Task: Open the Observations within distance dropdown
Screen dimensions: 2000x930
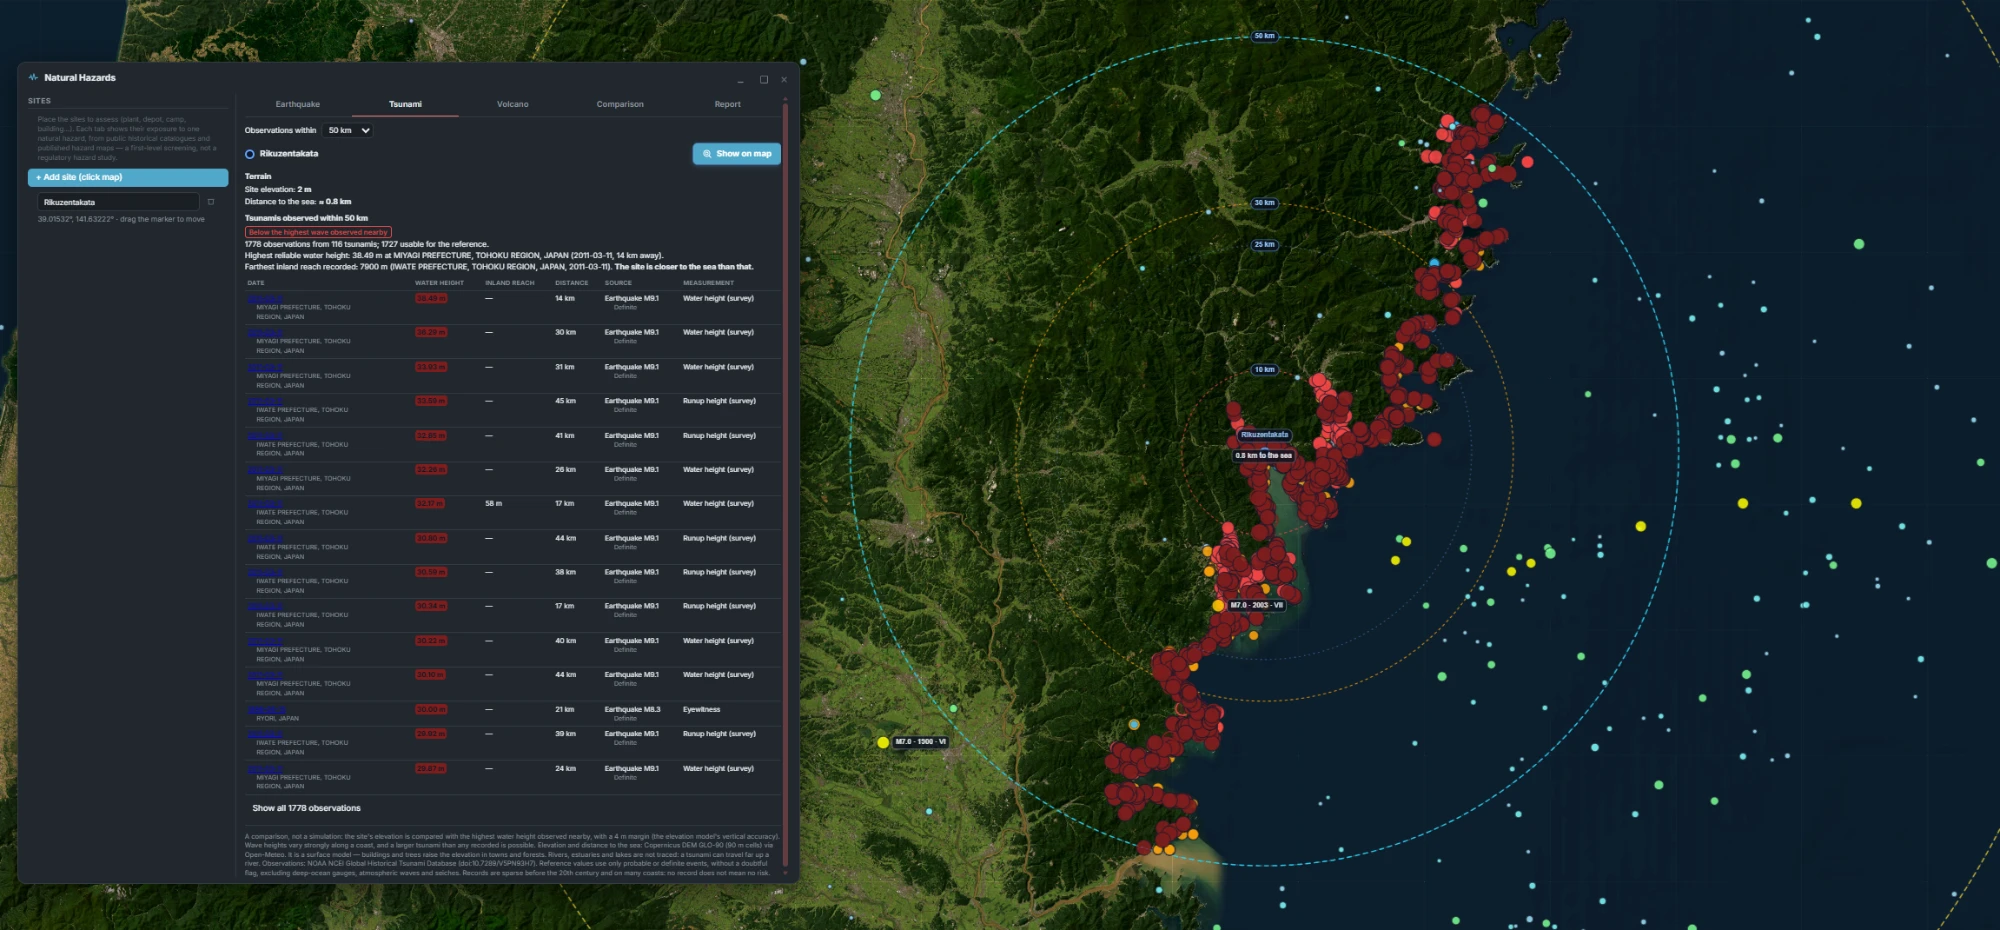Action: (x=348, y=130)
